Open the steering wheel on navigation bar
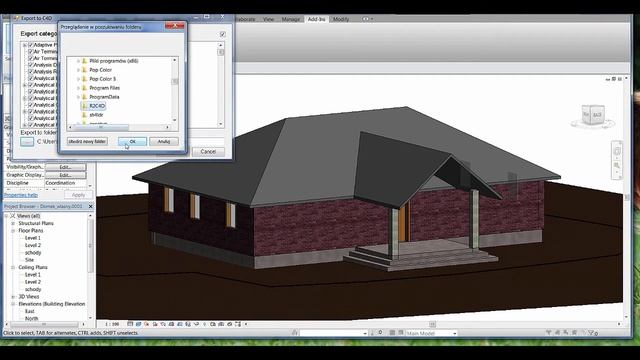Screen dimensions: 640x360 pos(617,151)
